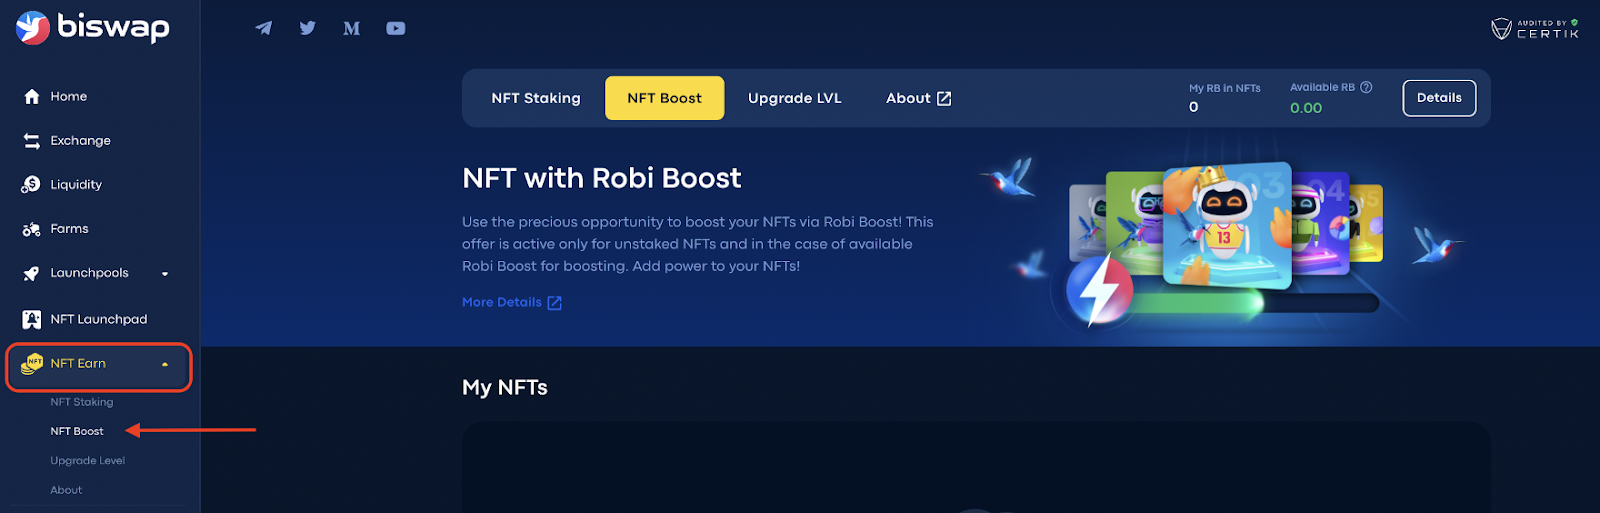Open the Medium social icon

click(351, 28)
